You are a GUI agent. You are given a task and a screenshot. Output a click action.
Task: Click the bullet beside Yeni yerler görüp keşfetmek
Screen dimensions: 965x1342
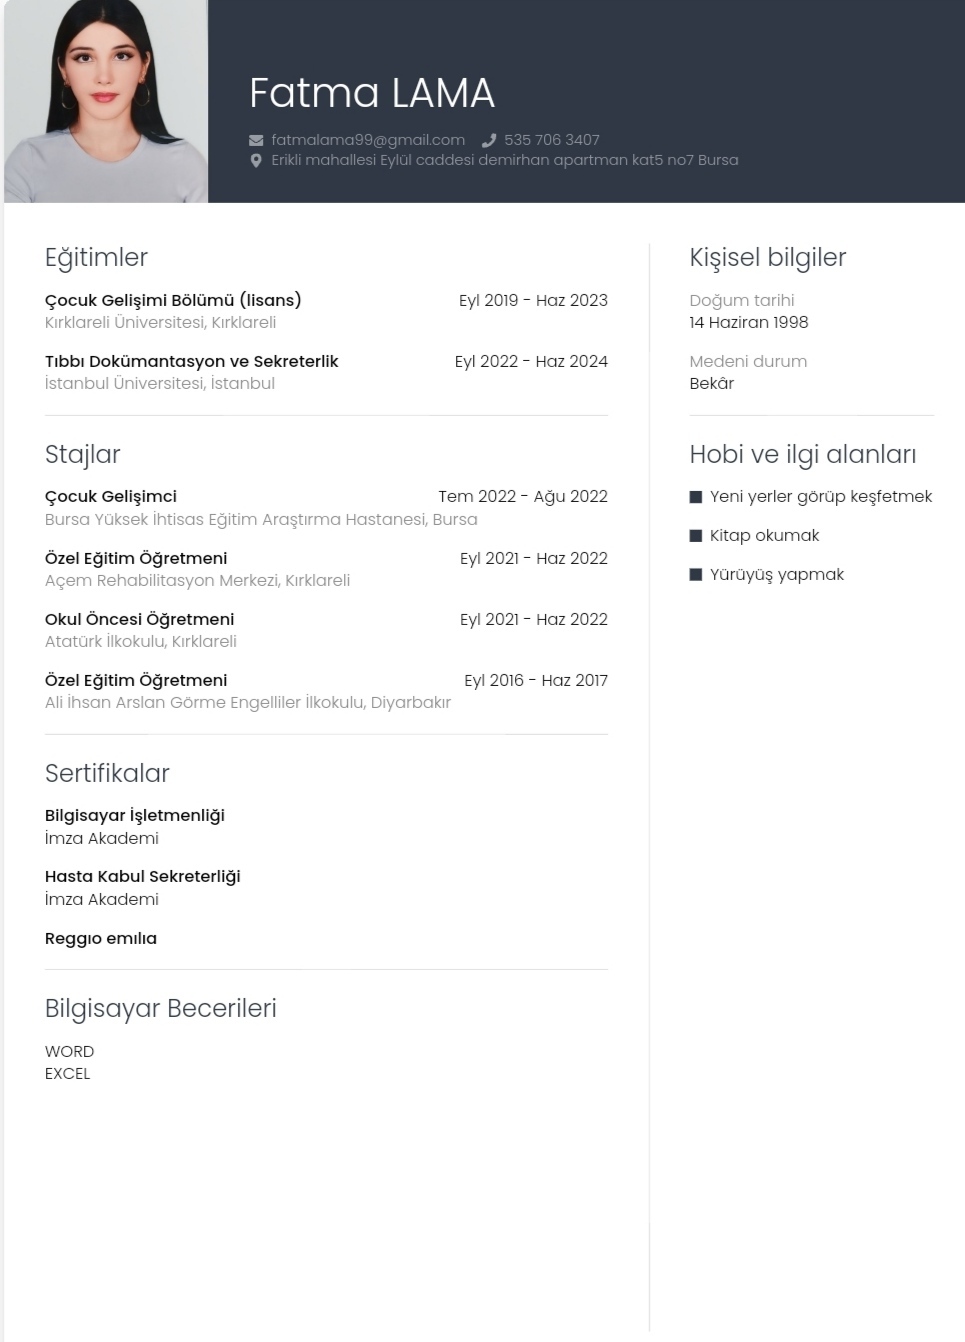tap(696, 497)
